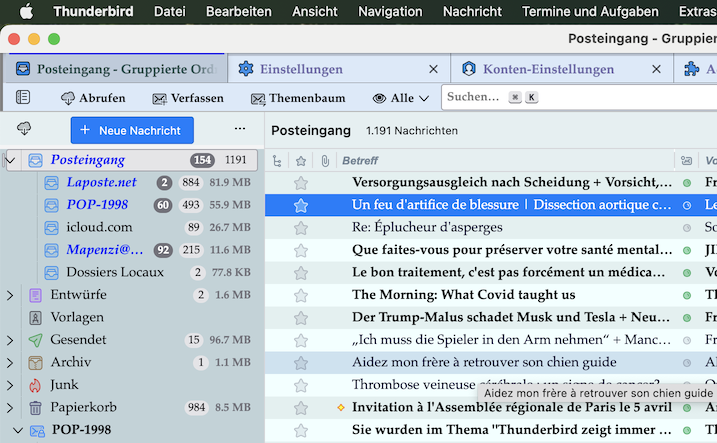Sort by the read status column header
Screen dimensions: 717x443
pos(686,160)
